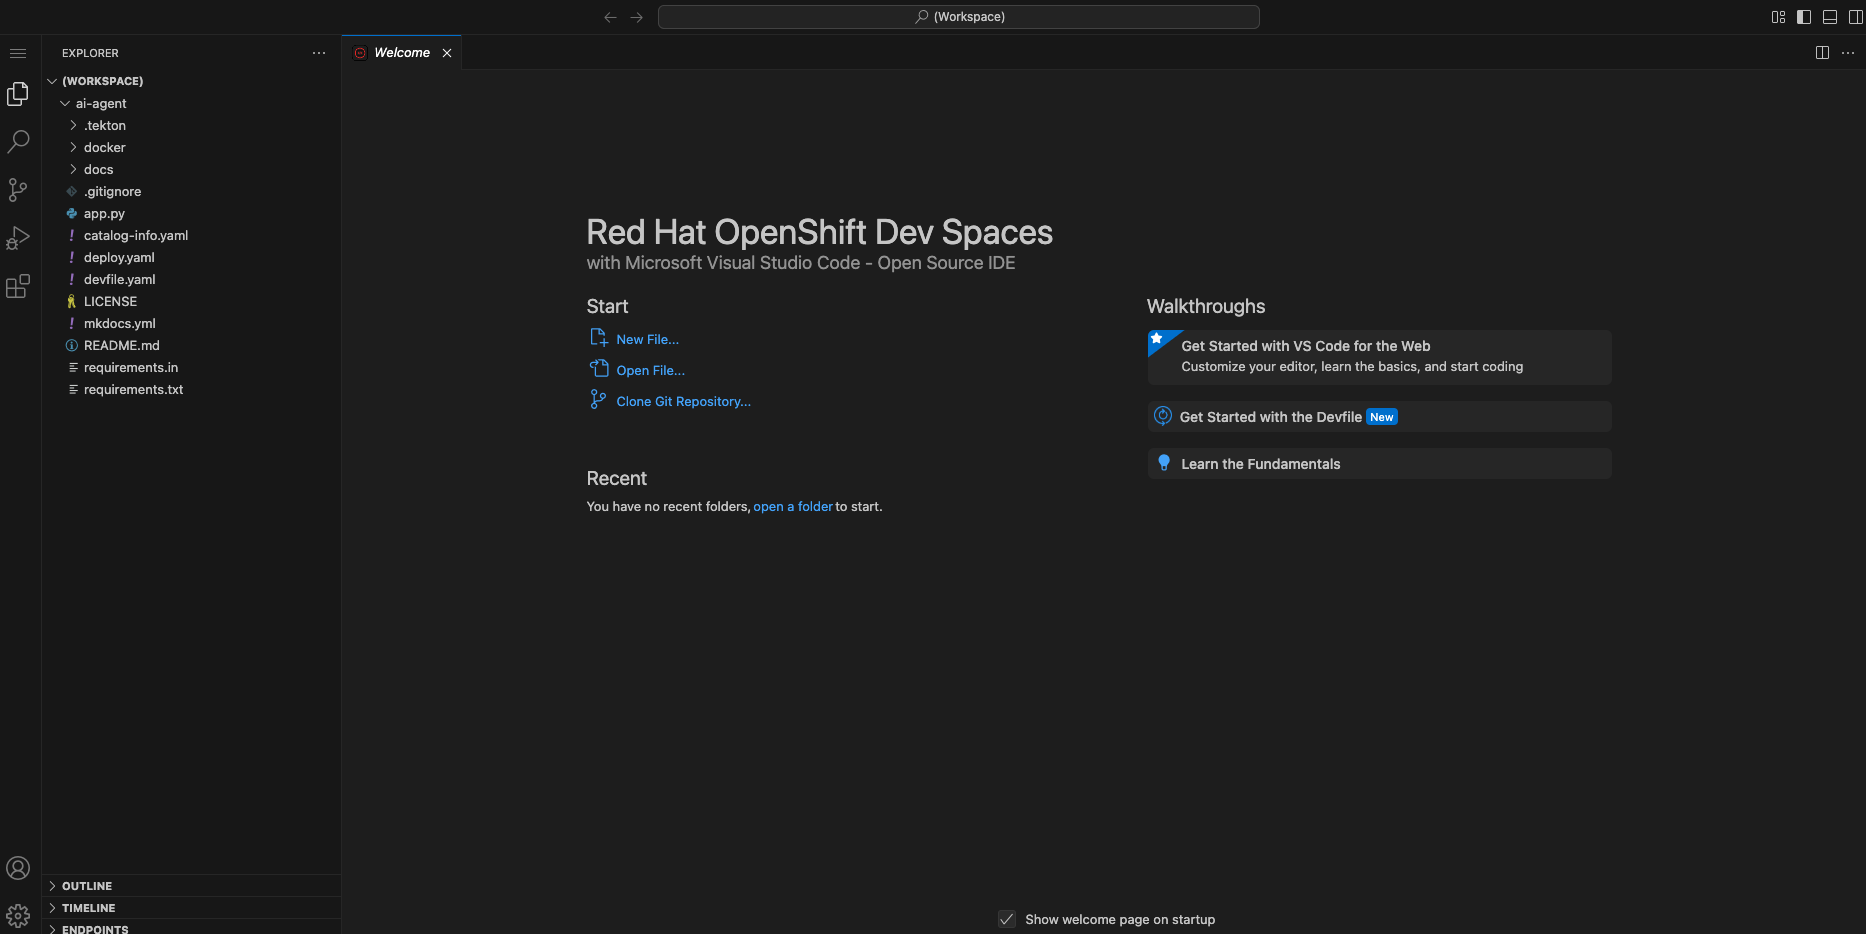Uncheck Show welcome page on startup
The width and height of the screenshot is (1866, 934).
(x=1006, y=919)
